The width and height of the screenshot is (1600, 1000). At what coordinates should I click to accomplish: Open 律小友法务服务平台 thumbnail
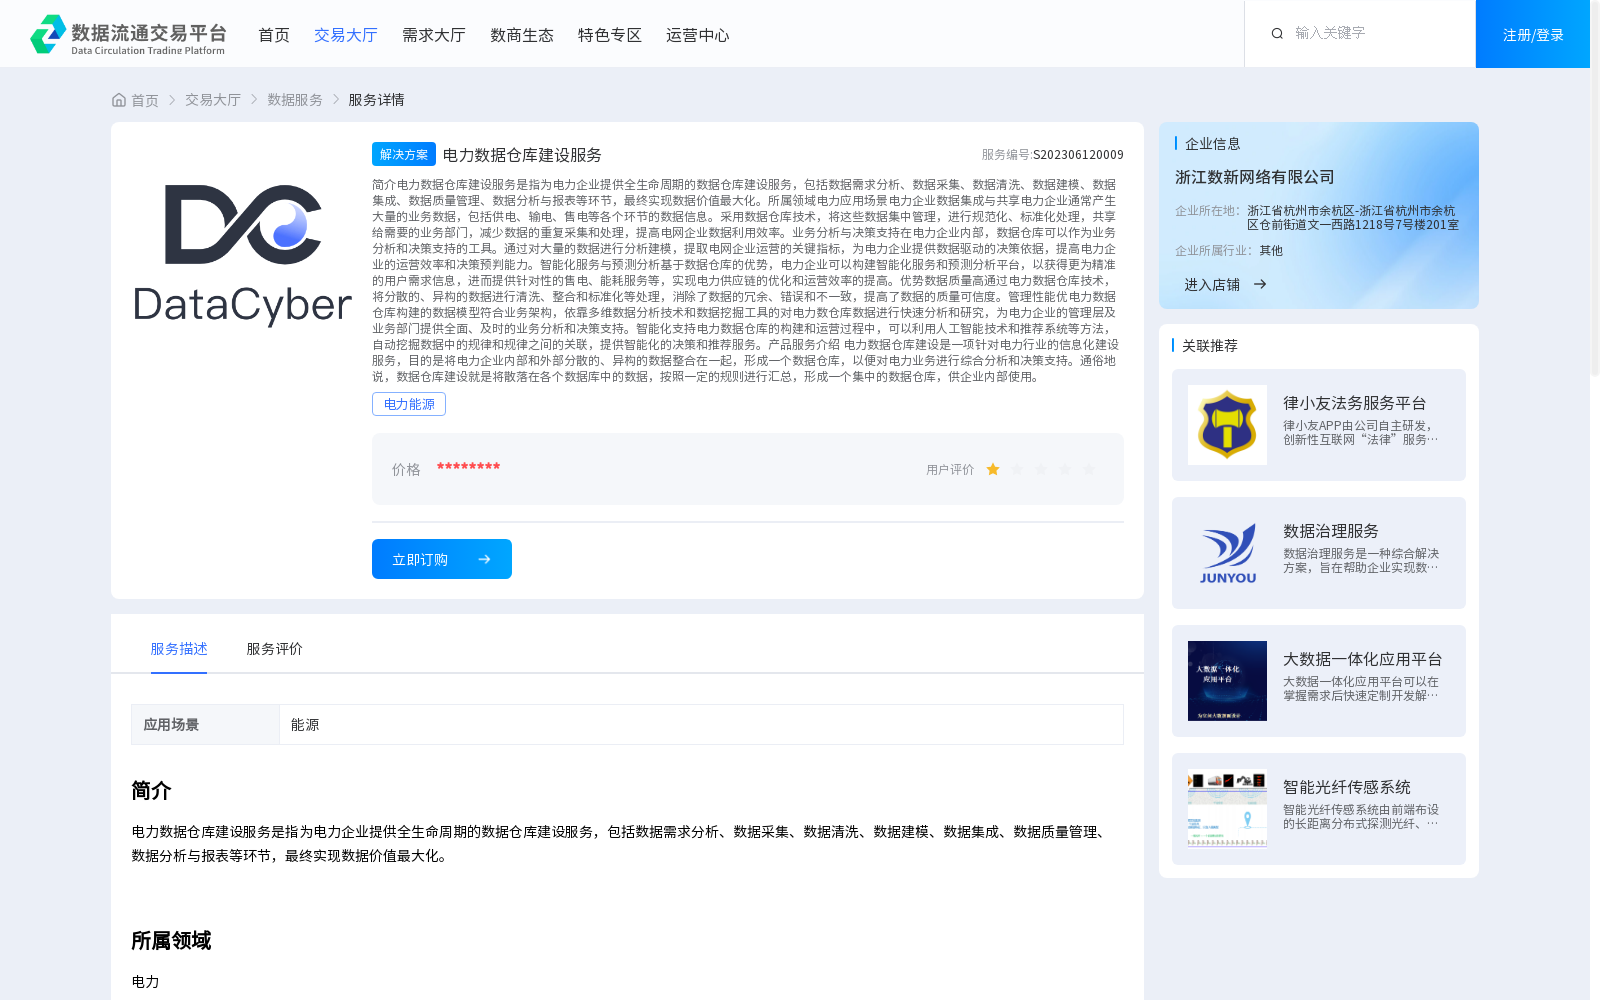[1227, 425]
